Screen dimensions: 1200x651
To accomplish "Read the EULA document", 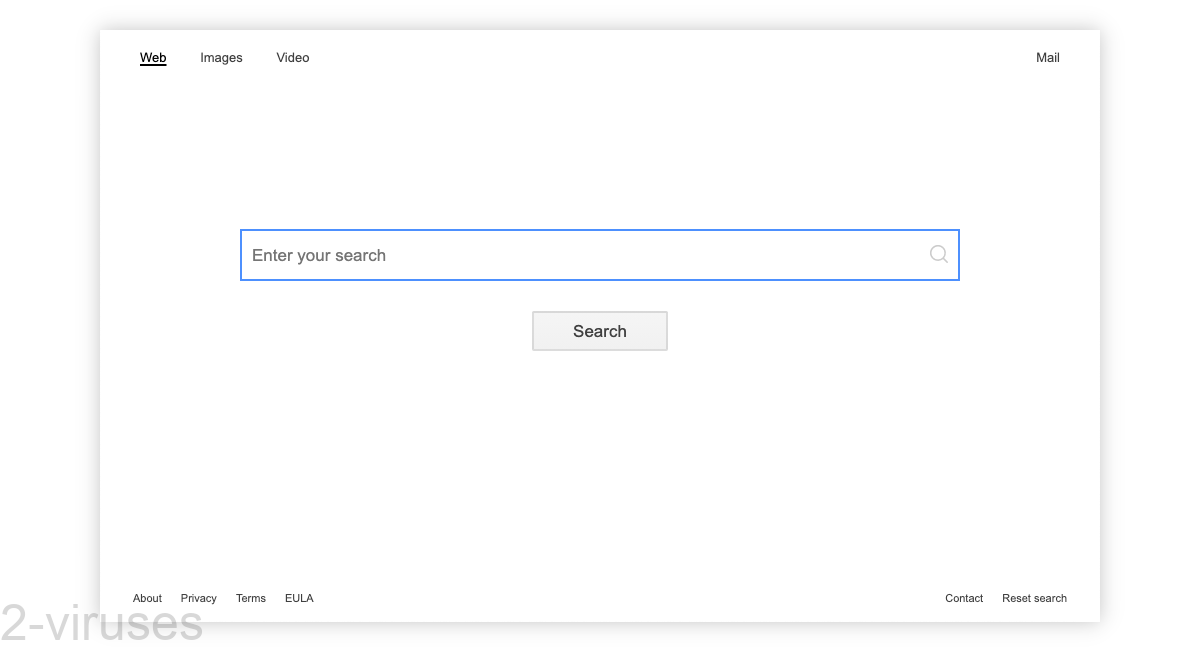I will click(x=299, y=598).
